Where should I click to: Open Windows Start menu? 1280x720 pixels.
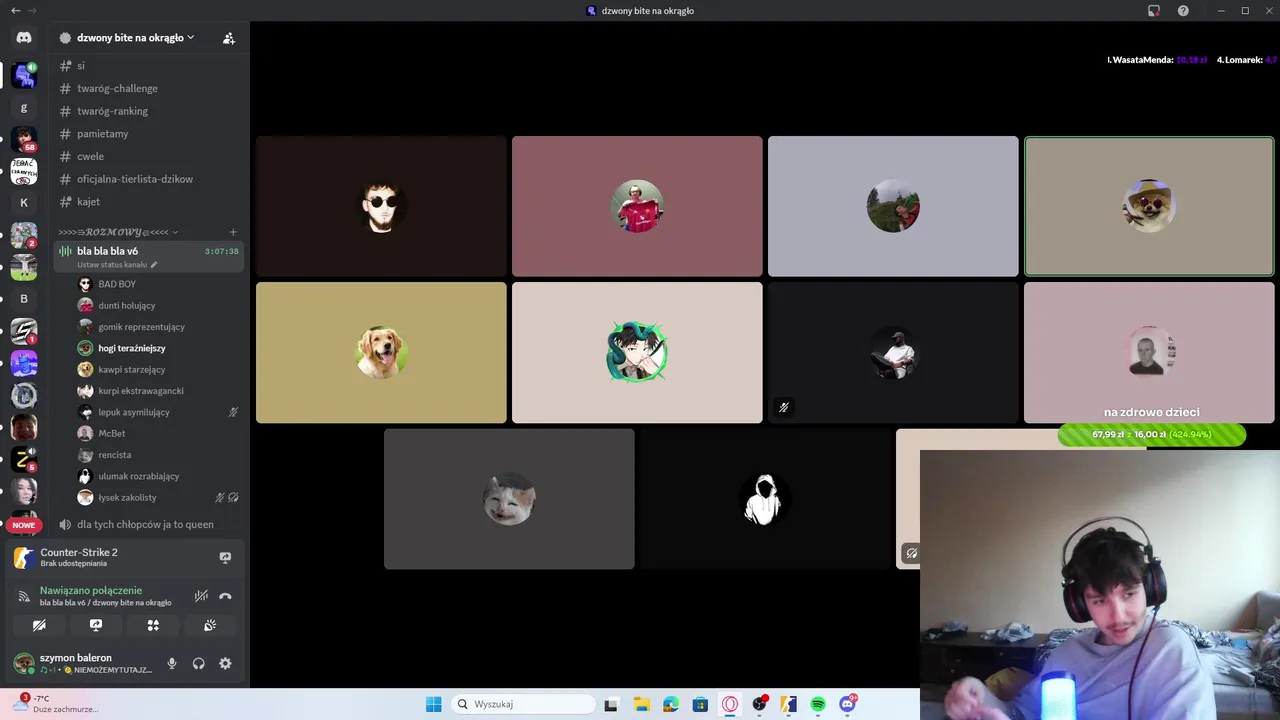click(433, 704)
